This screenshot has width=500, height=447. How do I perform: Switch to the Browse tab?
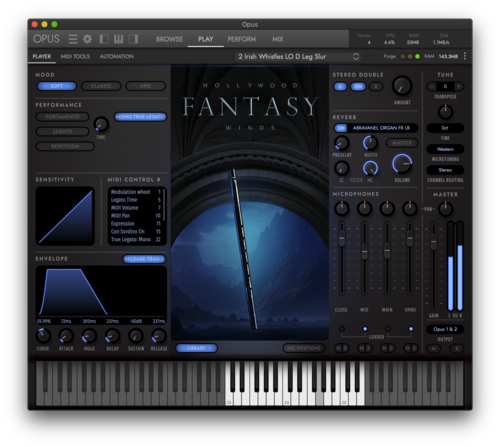click(169, 39)
